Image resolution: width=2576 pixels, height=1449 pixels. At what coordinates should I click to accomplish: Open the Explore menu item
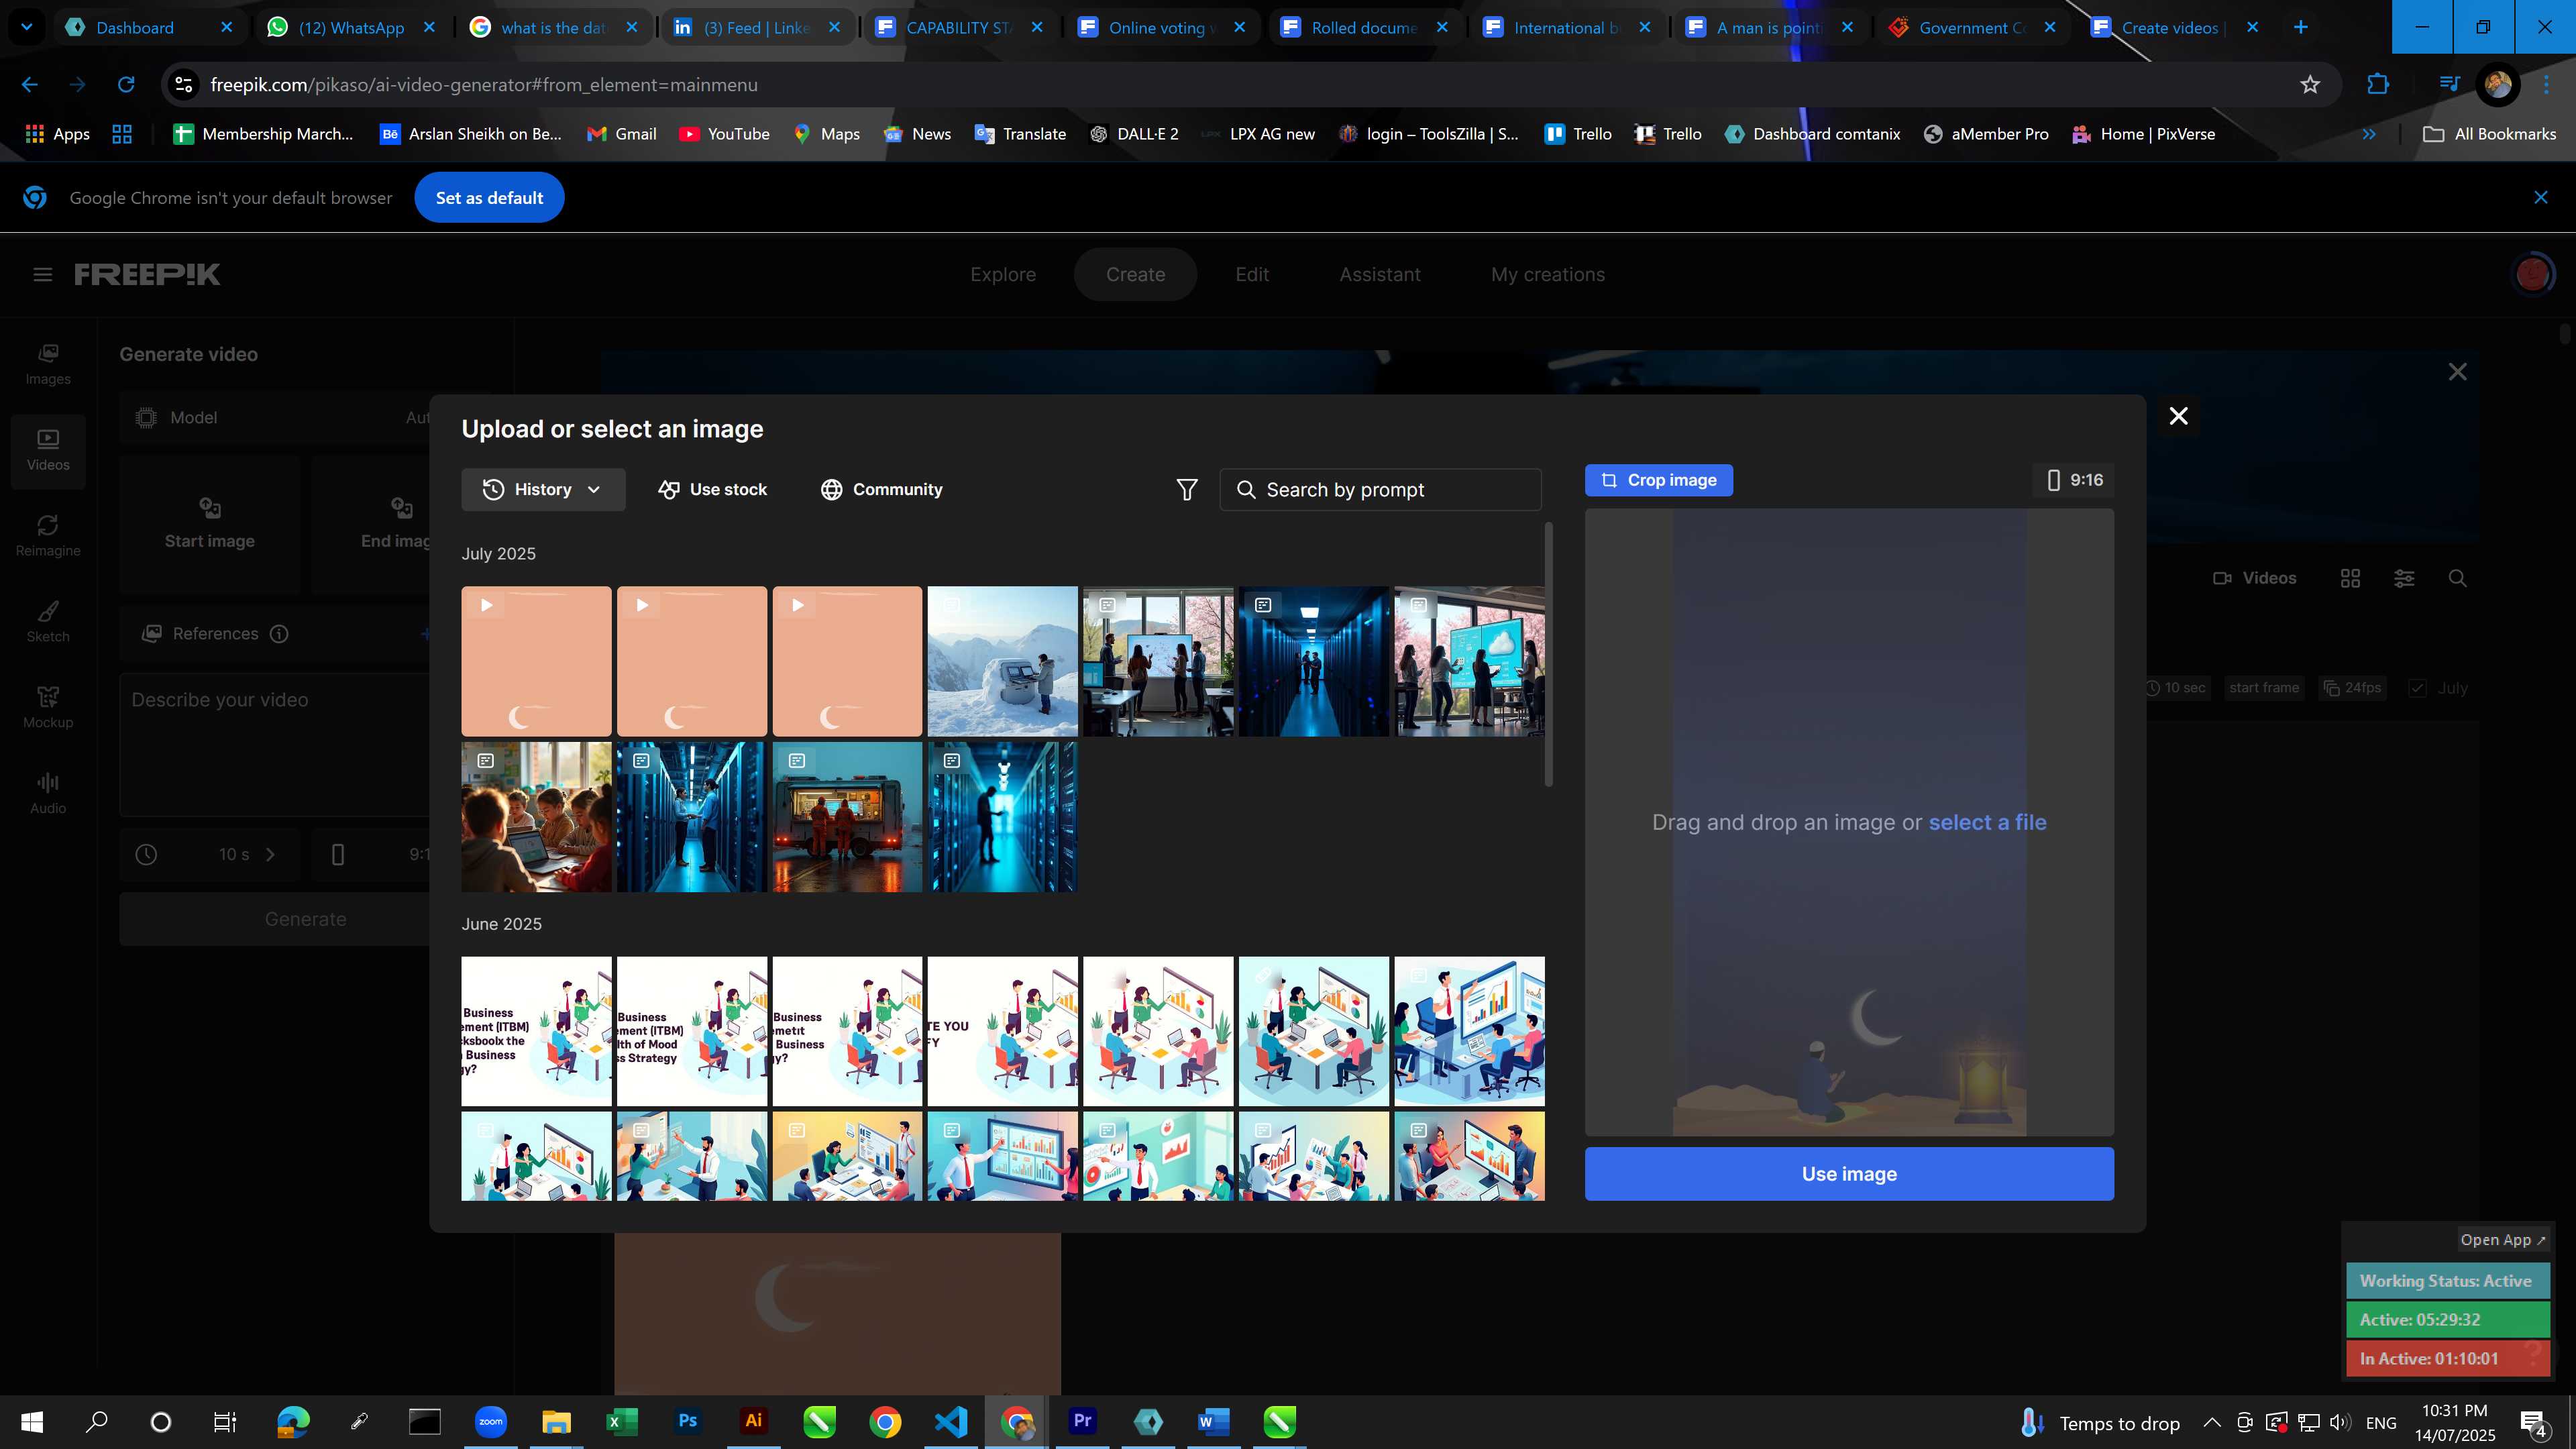point(1003,274)
